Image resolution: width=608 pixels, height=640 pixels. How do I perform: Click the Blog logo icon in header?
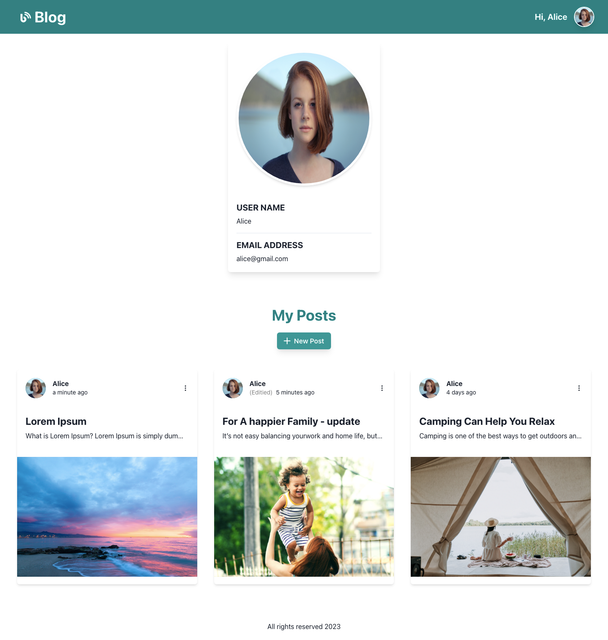click(25, 17)
